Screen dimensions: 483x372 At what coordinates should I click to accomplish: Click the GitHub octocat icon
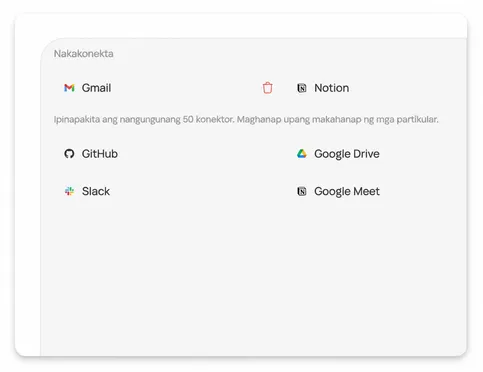69,154
